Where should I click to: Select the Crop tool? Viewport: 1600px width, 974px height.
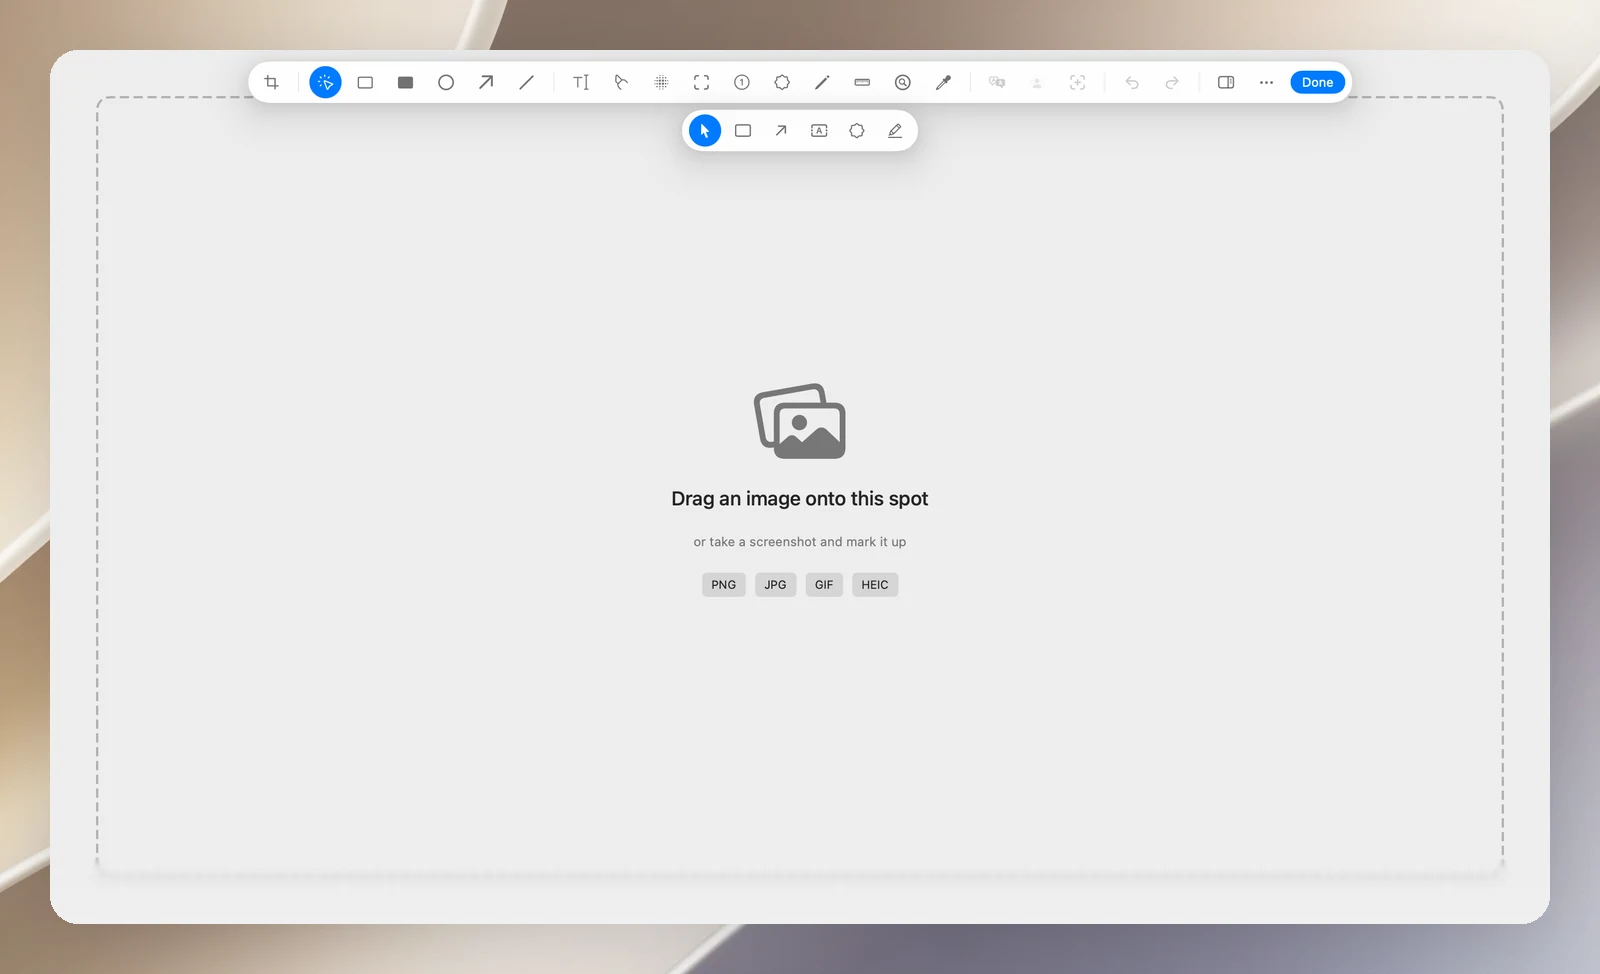pyautogui.click(x=271, y=82)
